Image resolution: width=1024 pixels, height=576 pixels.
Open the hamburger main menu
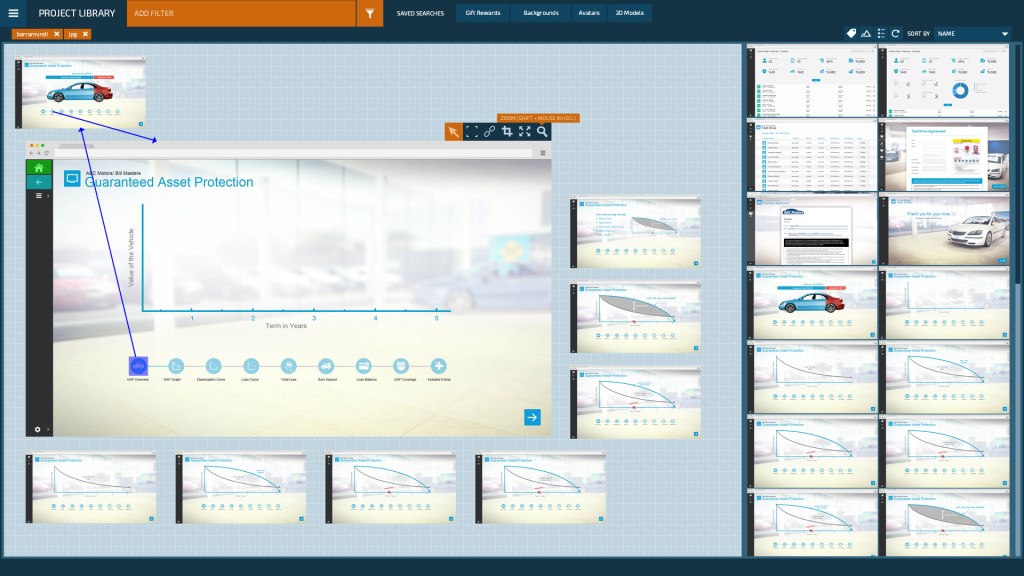tap(13, 13)
